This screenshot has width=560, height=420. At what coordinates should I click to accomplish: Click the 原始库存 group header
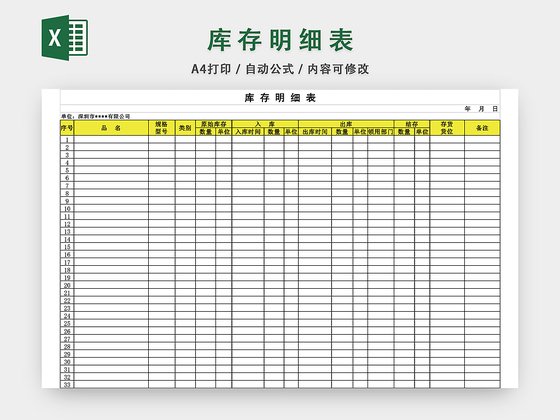pyautogui.click(x=213, y=124)
